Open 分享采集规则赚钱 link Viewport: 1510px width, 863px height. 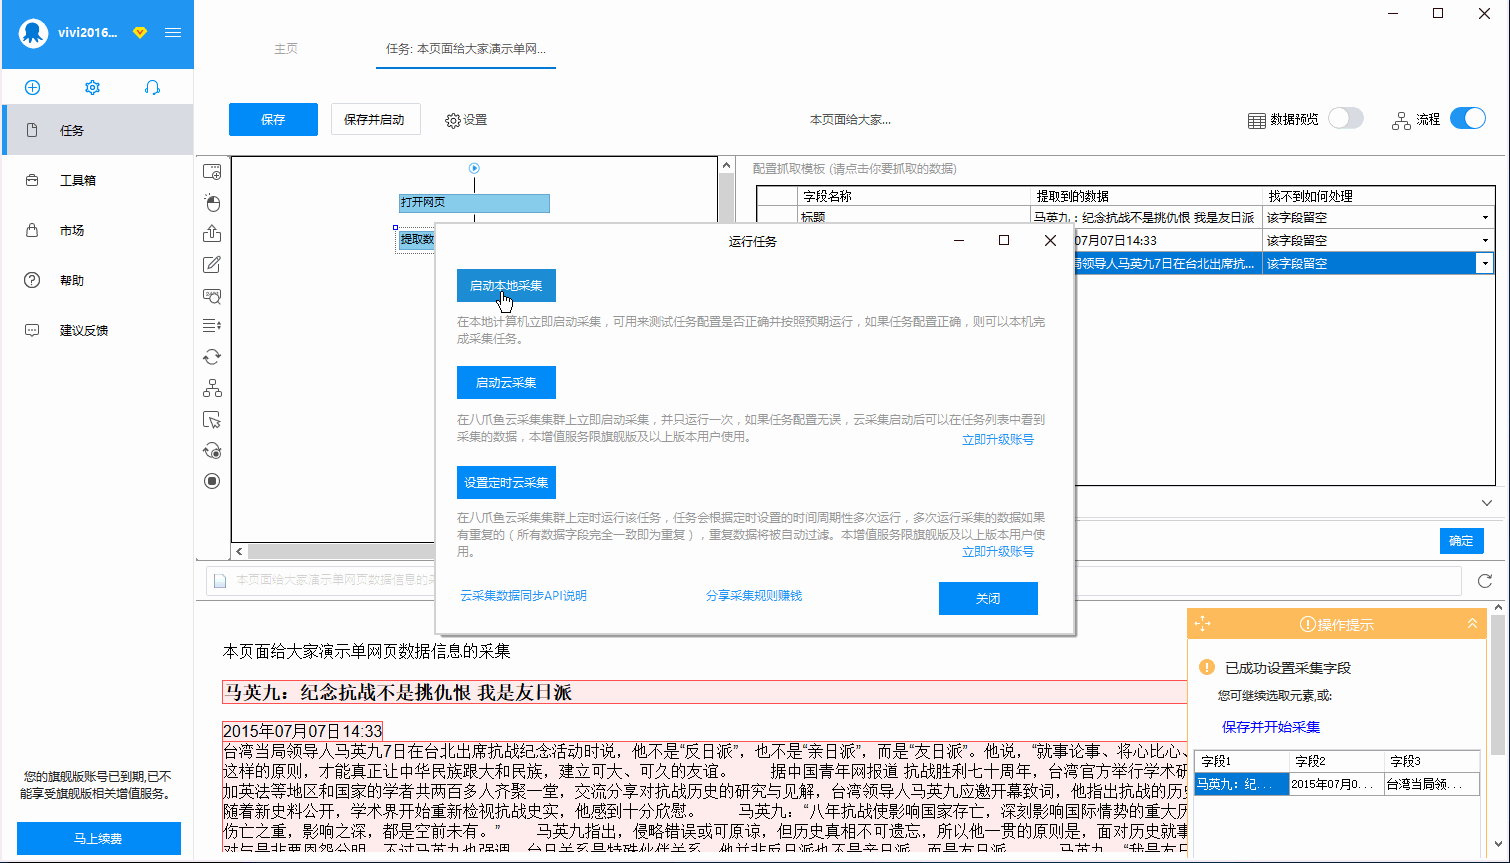(754, 595)
